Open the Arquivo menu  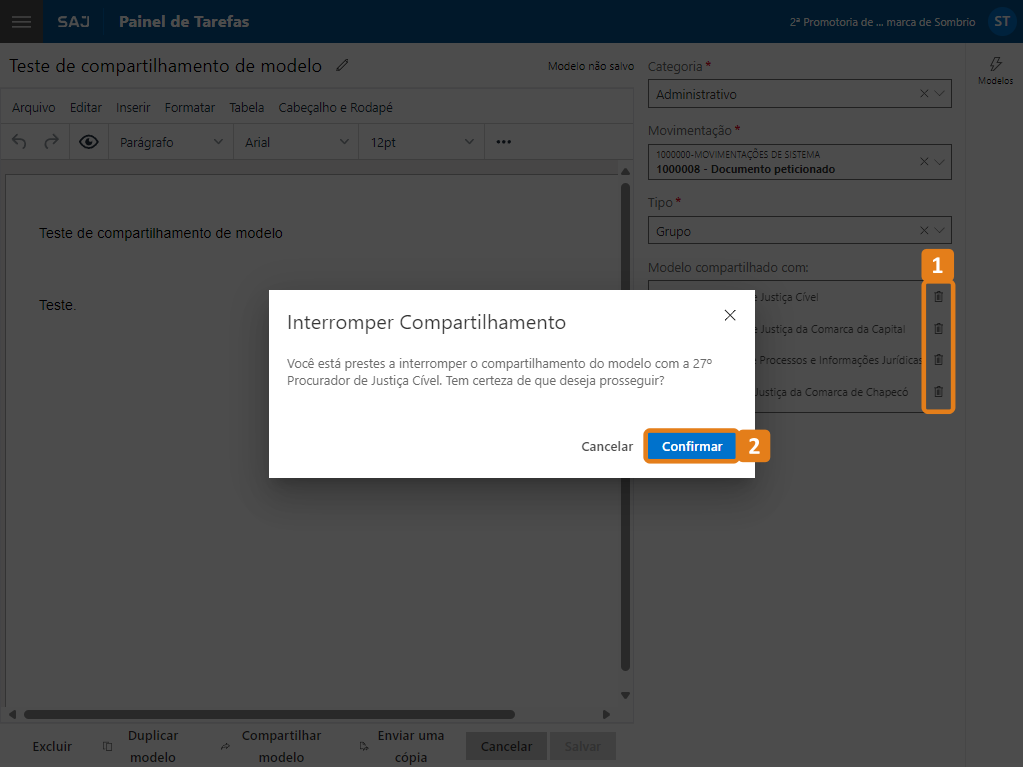[33, 108]
